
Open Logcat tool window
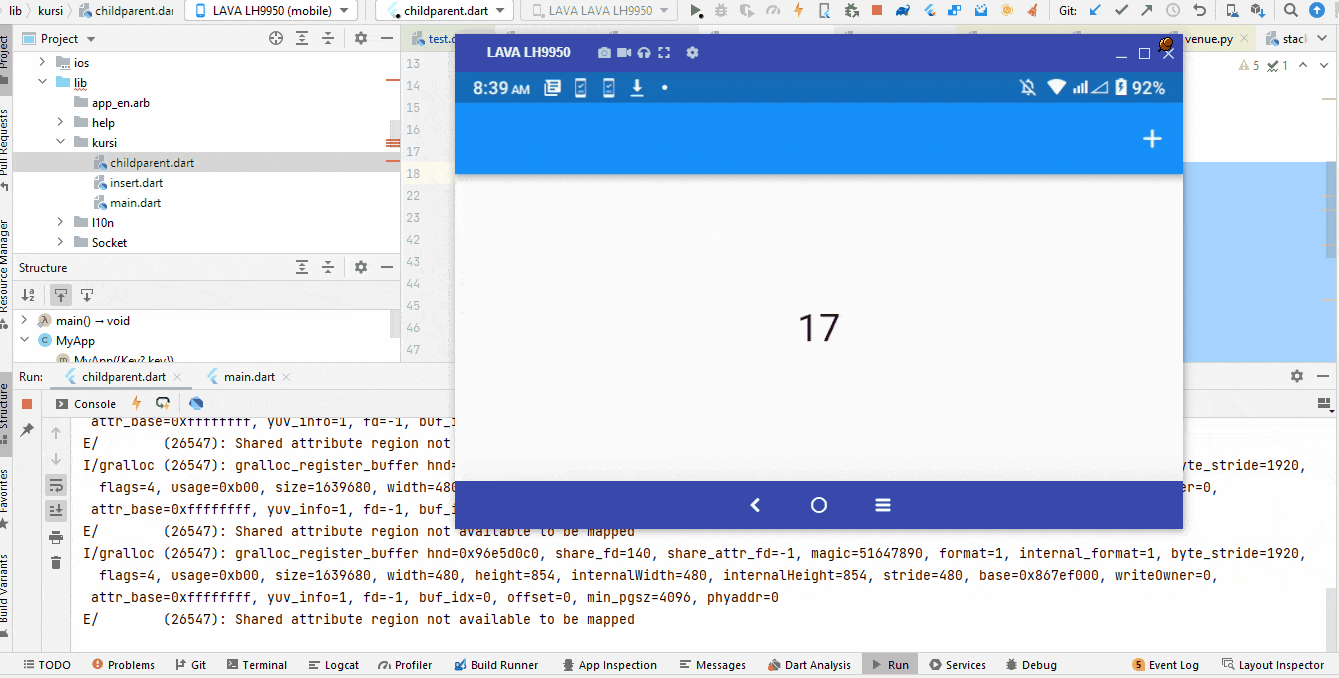point(333,665)
